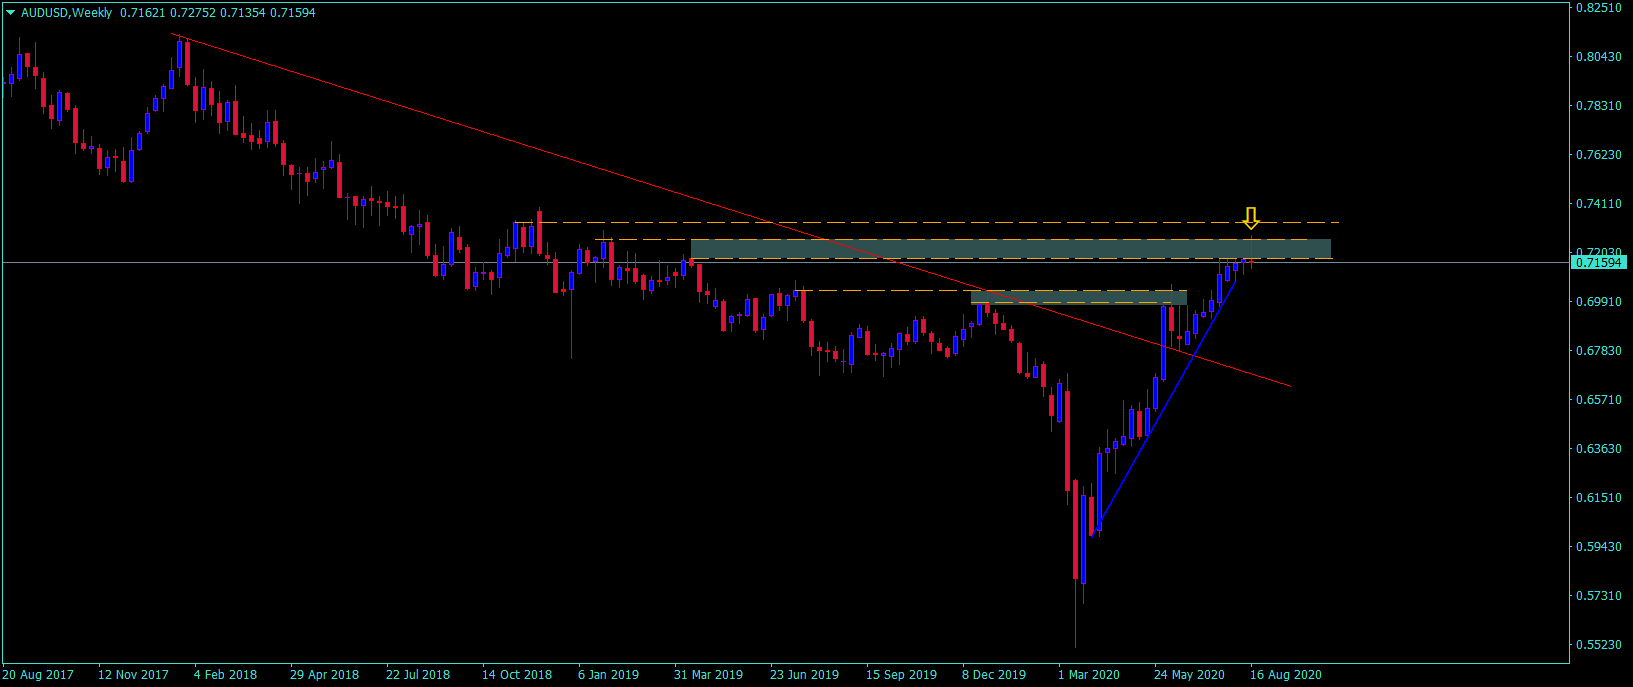Click the 0.65710 price axis label

pos(1598,400)
